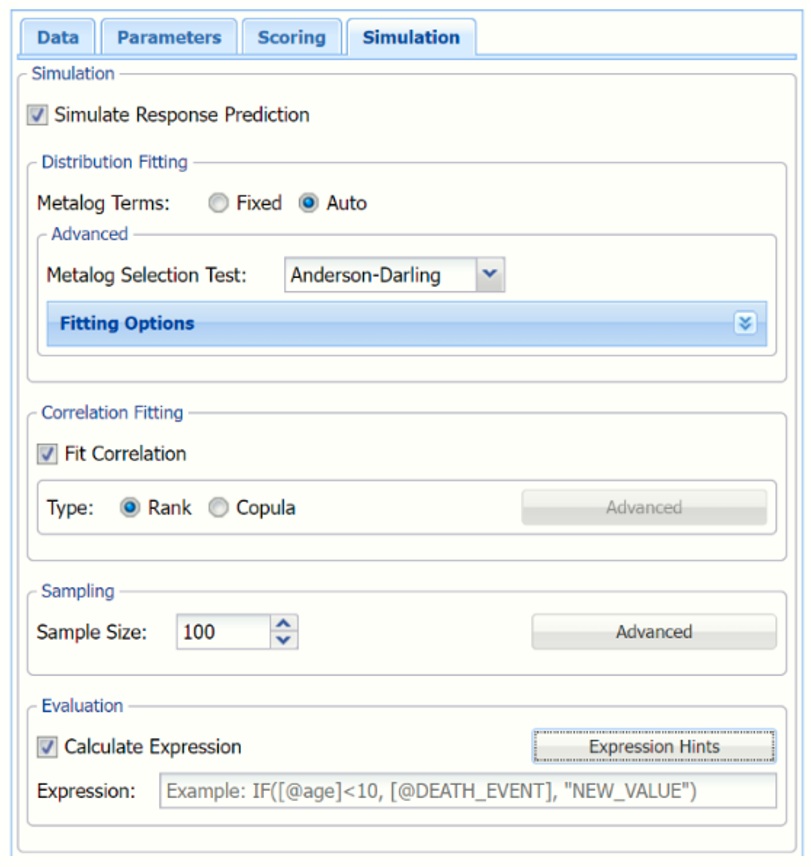Screen dimensions: 811x867
Task: Expand Fitting Options double-chevron icon
Action: pos(745,323)
